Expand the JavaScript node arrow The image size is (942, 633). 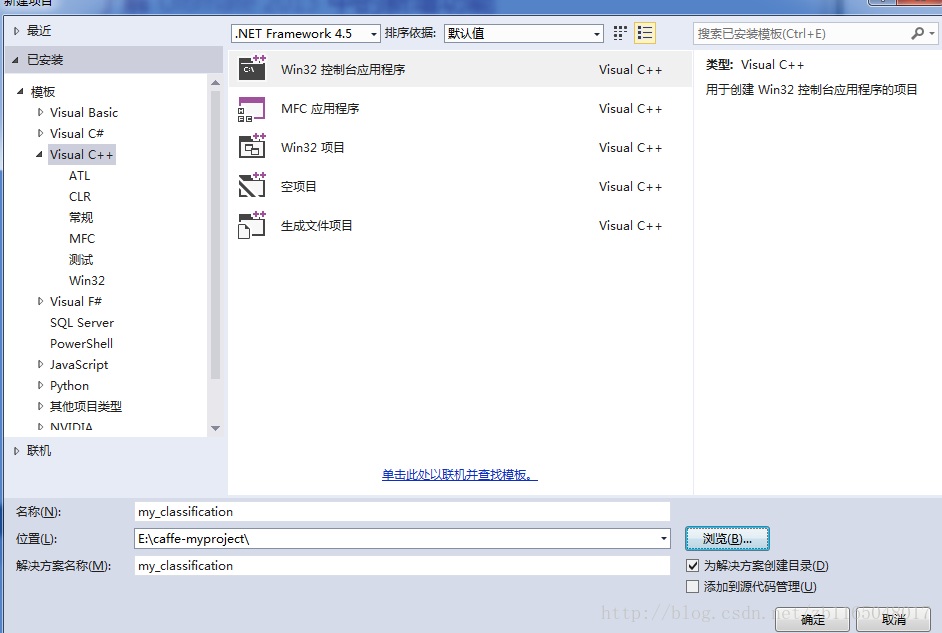pyautogui.click(x=40, y=365)
